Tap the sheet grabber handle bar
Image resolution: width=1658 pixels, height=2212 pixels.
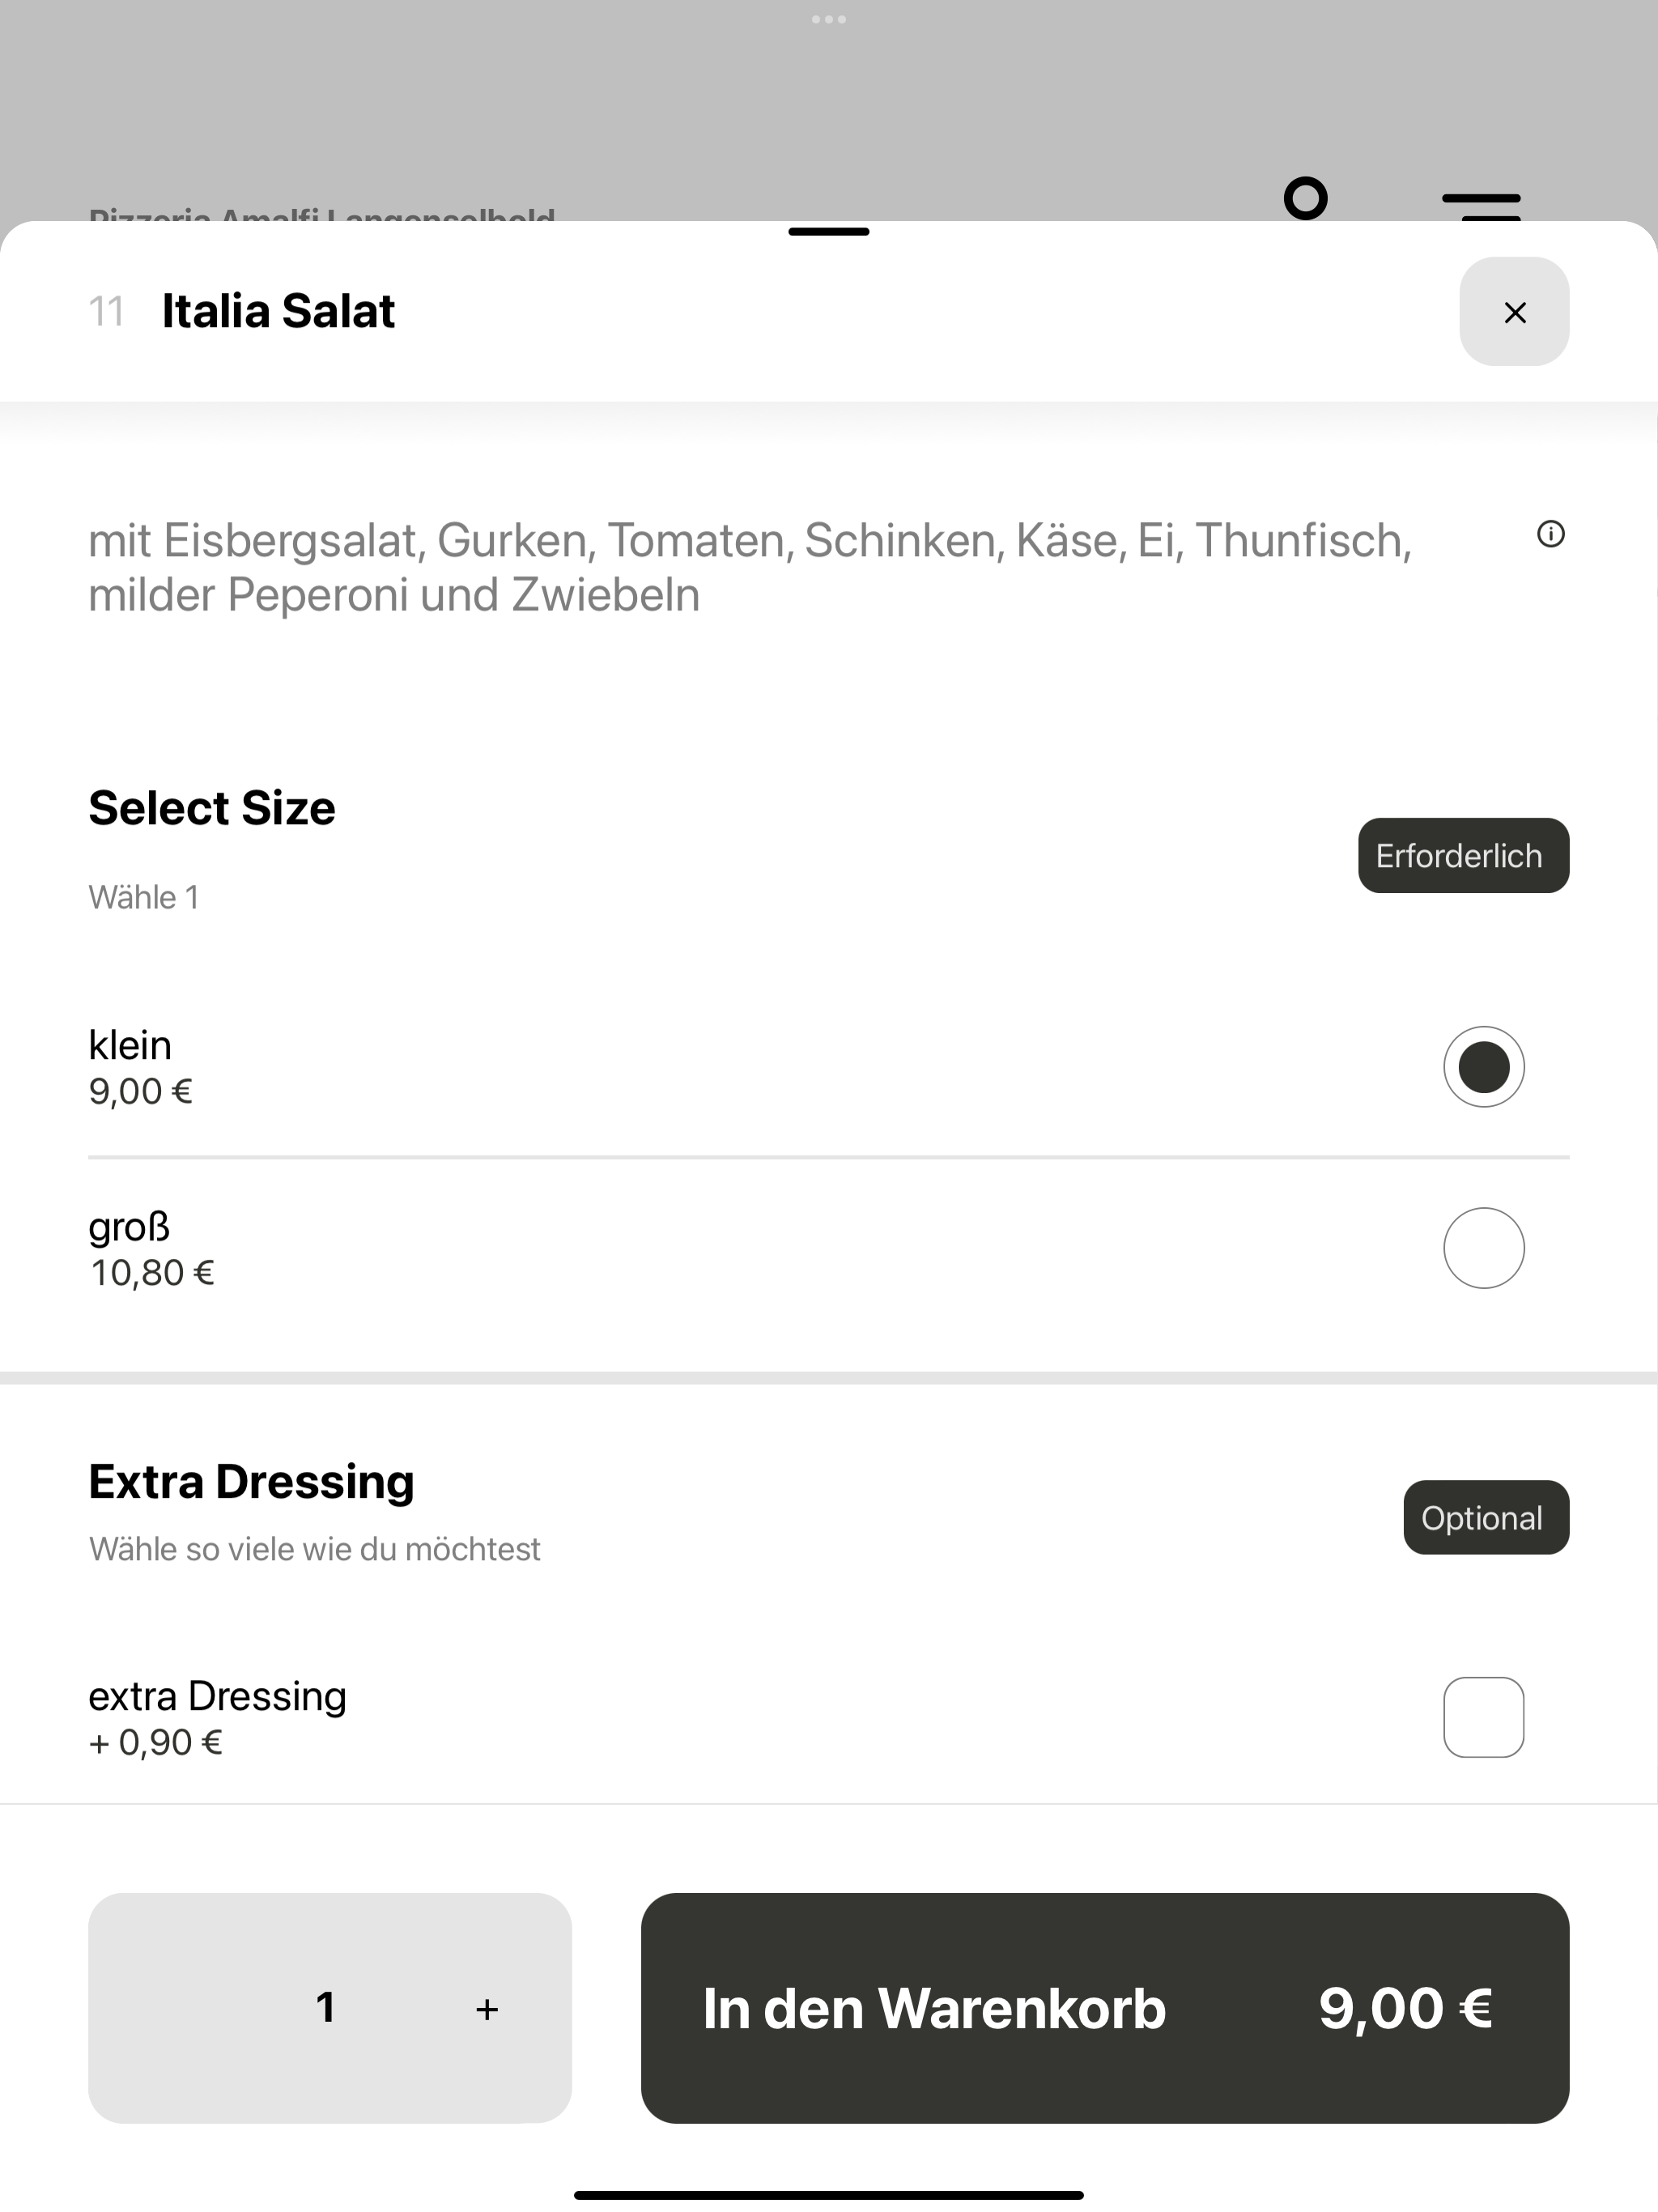tap(829, 232)
